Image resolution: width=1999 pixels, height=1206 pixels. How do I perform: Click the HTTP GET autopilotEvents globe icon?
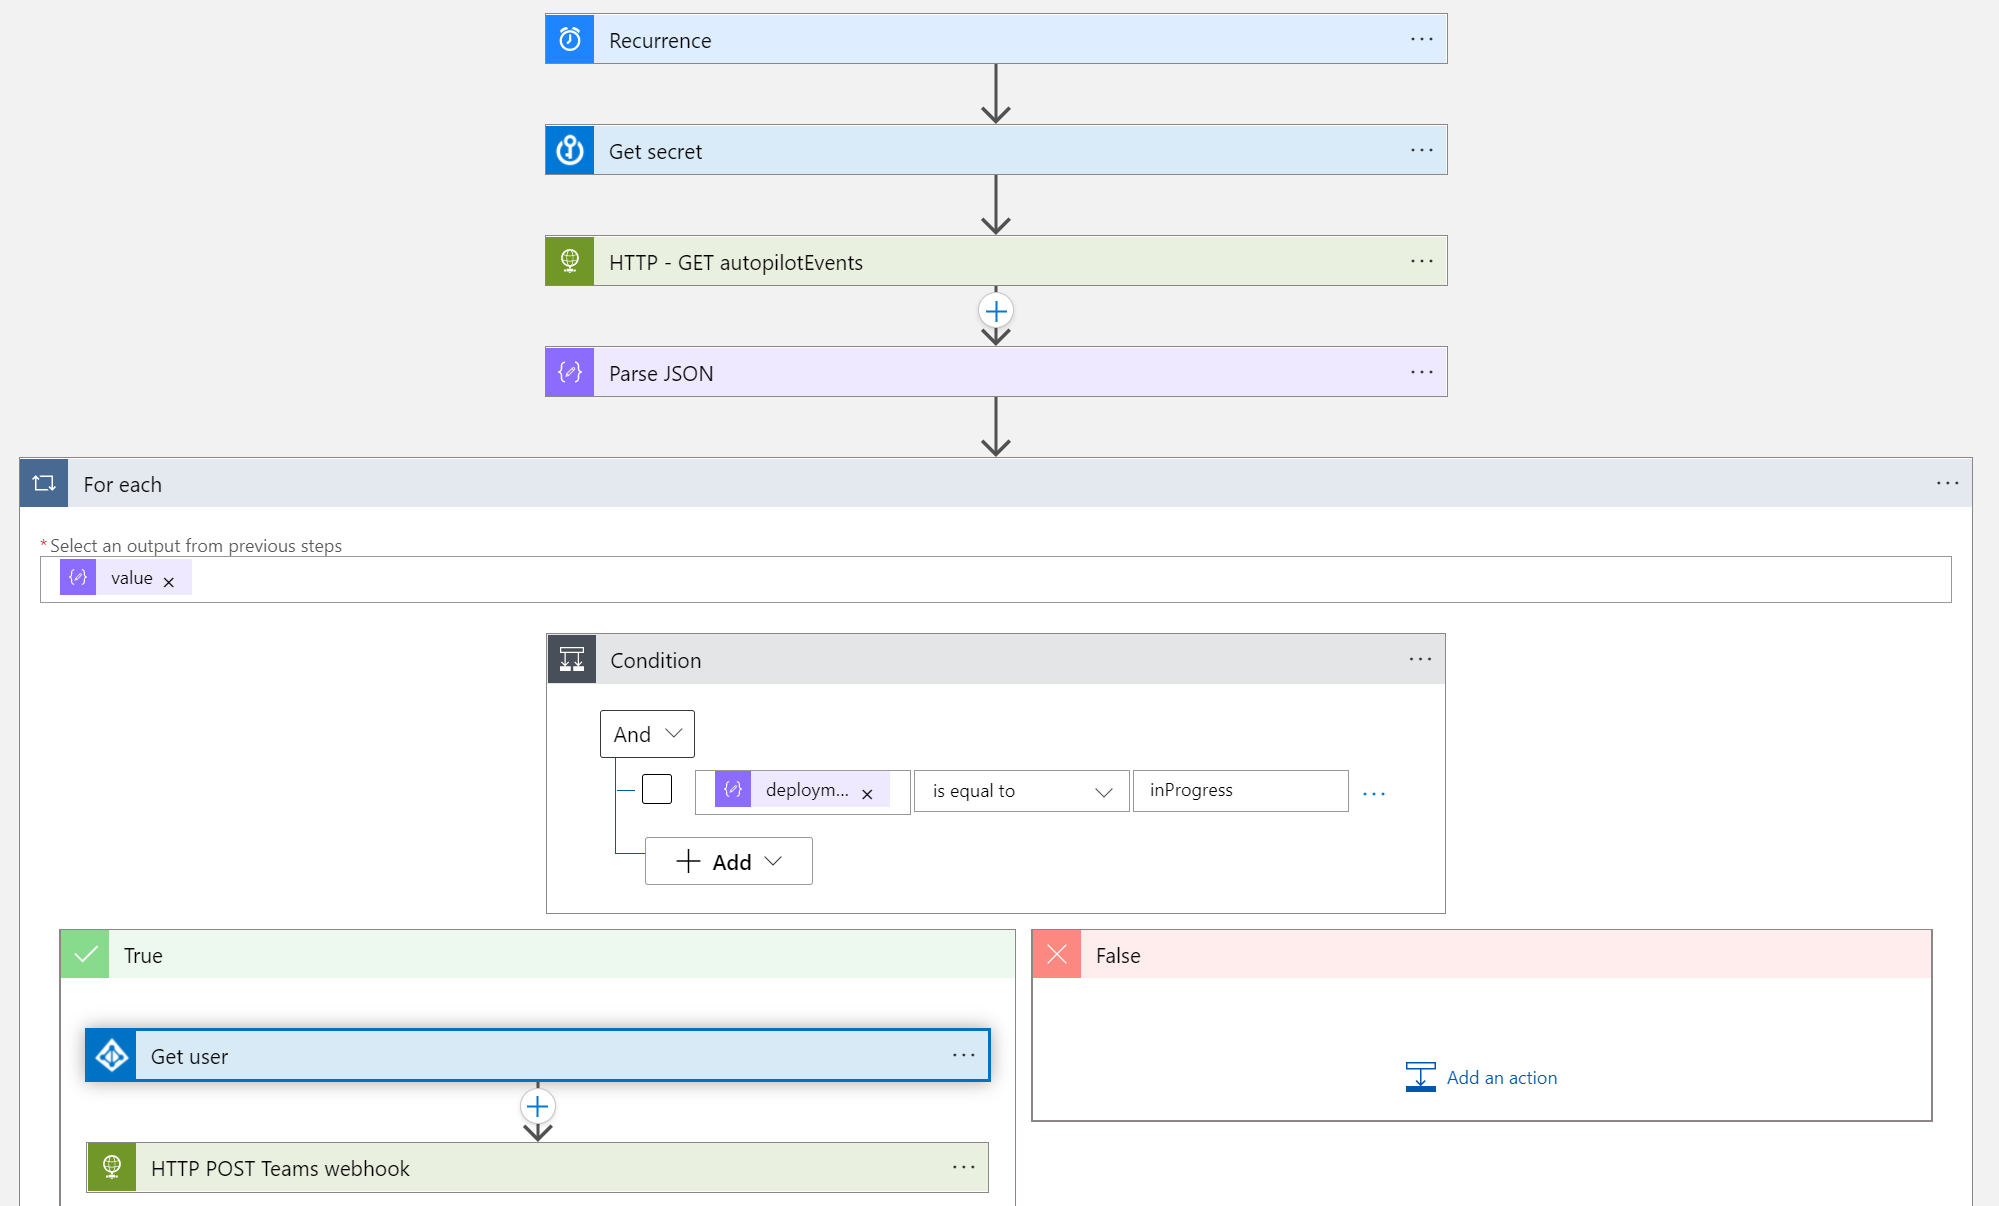570,262
